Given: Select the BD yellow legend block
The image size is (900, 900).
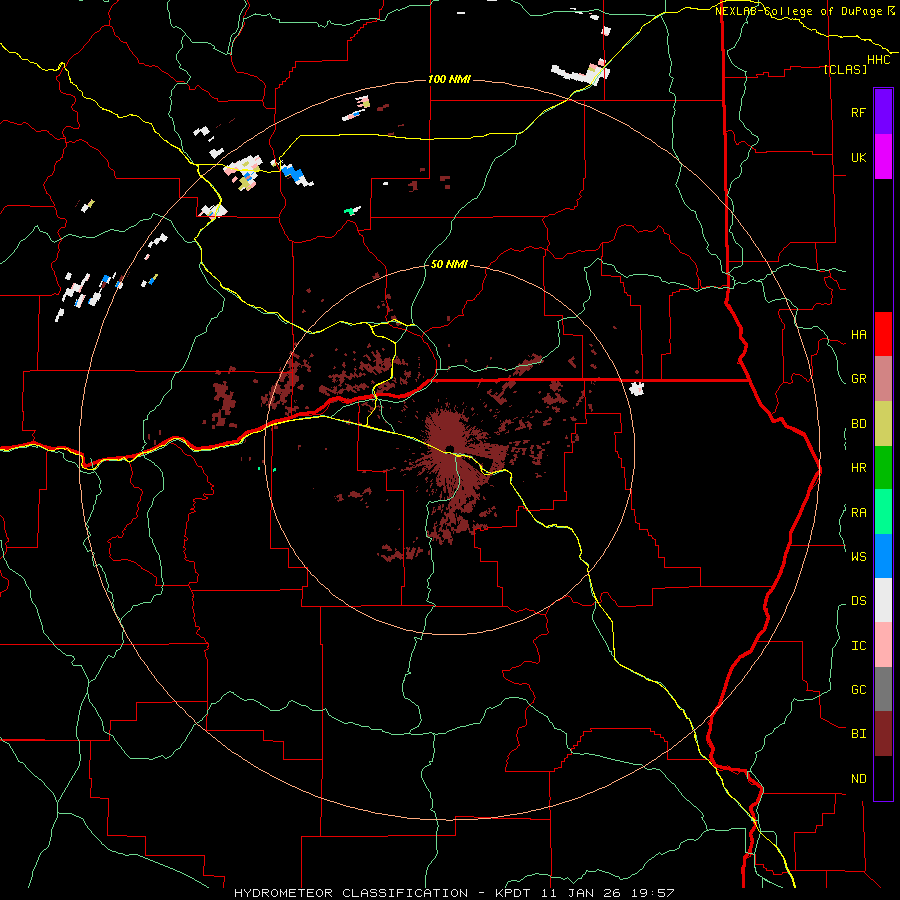Looking at the screenshot, I should 883,423.
